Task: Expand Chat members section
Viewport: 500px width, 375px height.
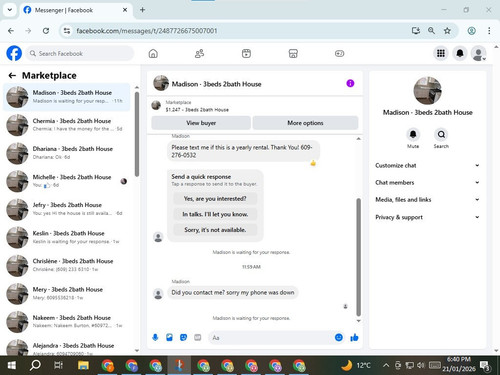Action: [427, 182]
